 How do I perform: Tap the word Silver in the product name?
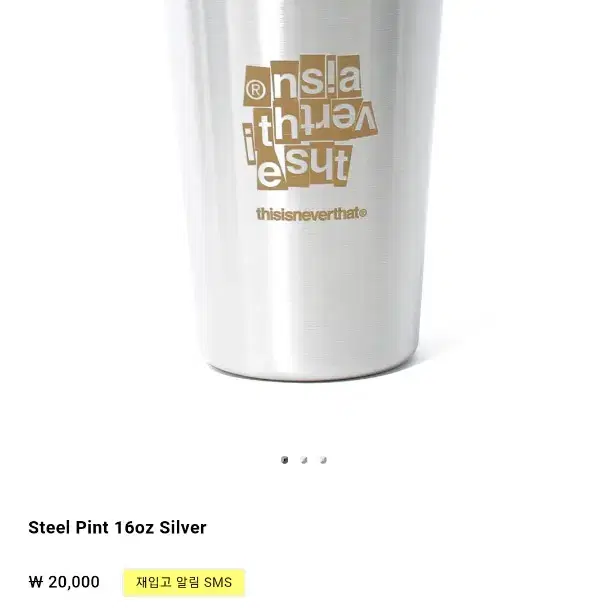183,527
